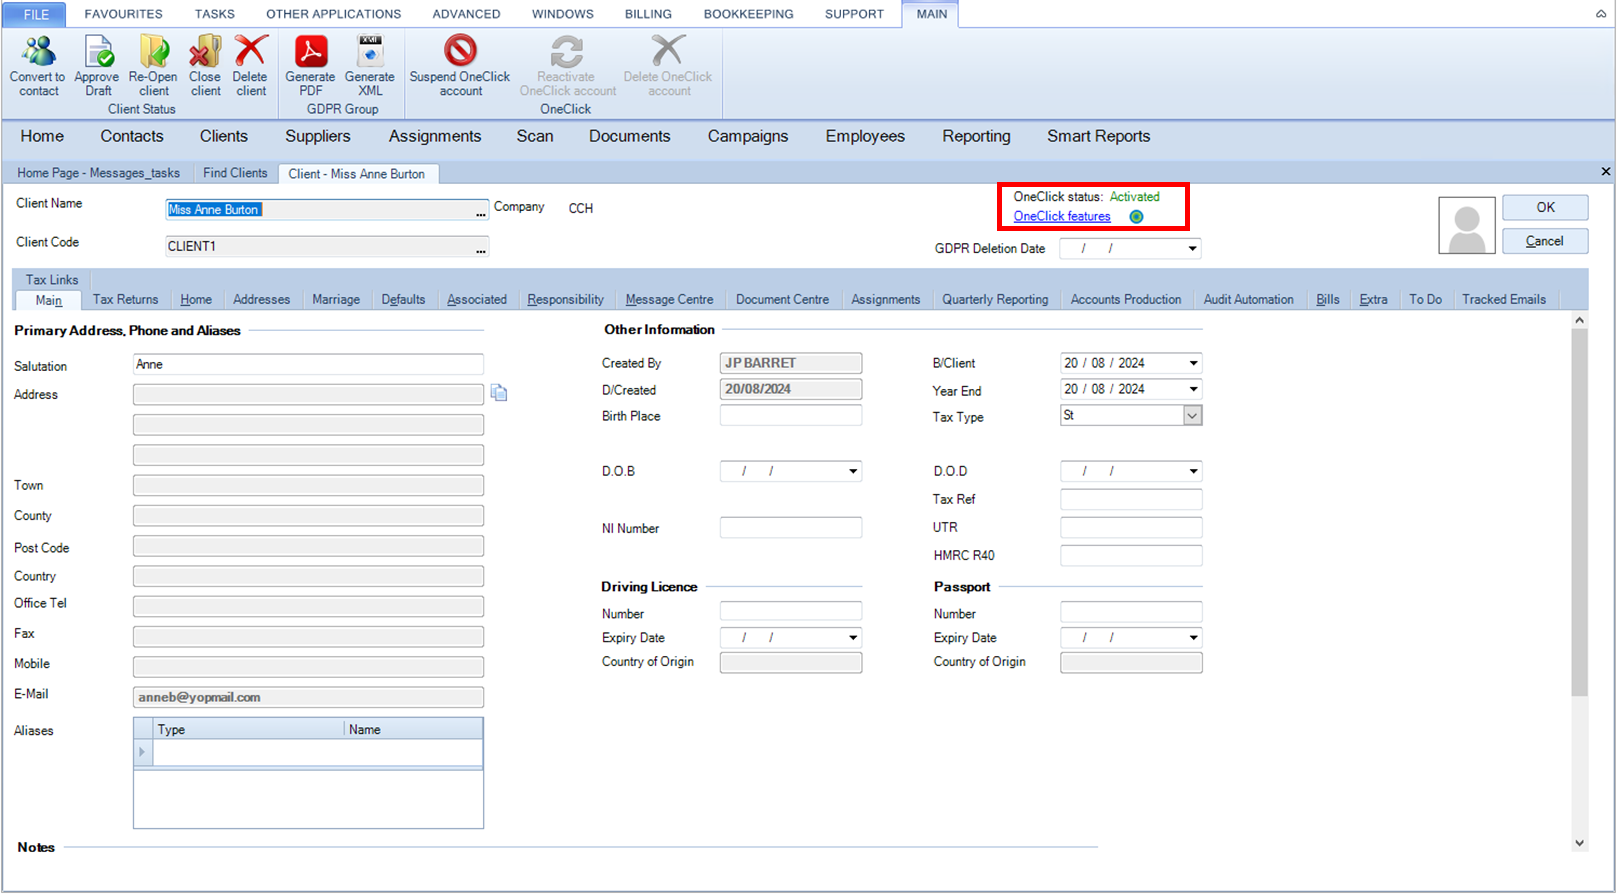1618x894 pixels.
Task: Open the OneClick features link
Action: [1062, 217]
